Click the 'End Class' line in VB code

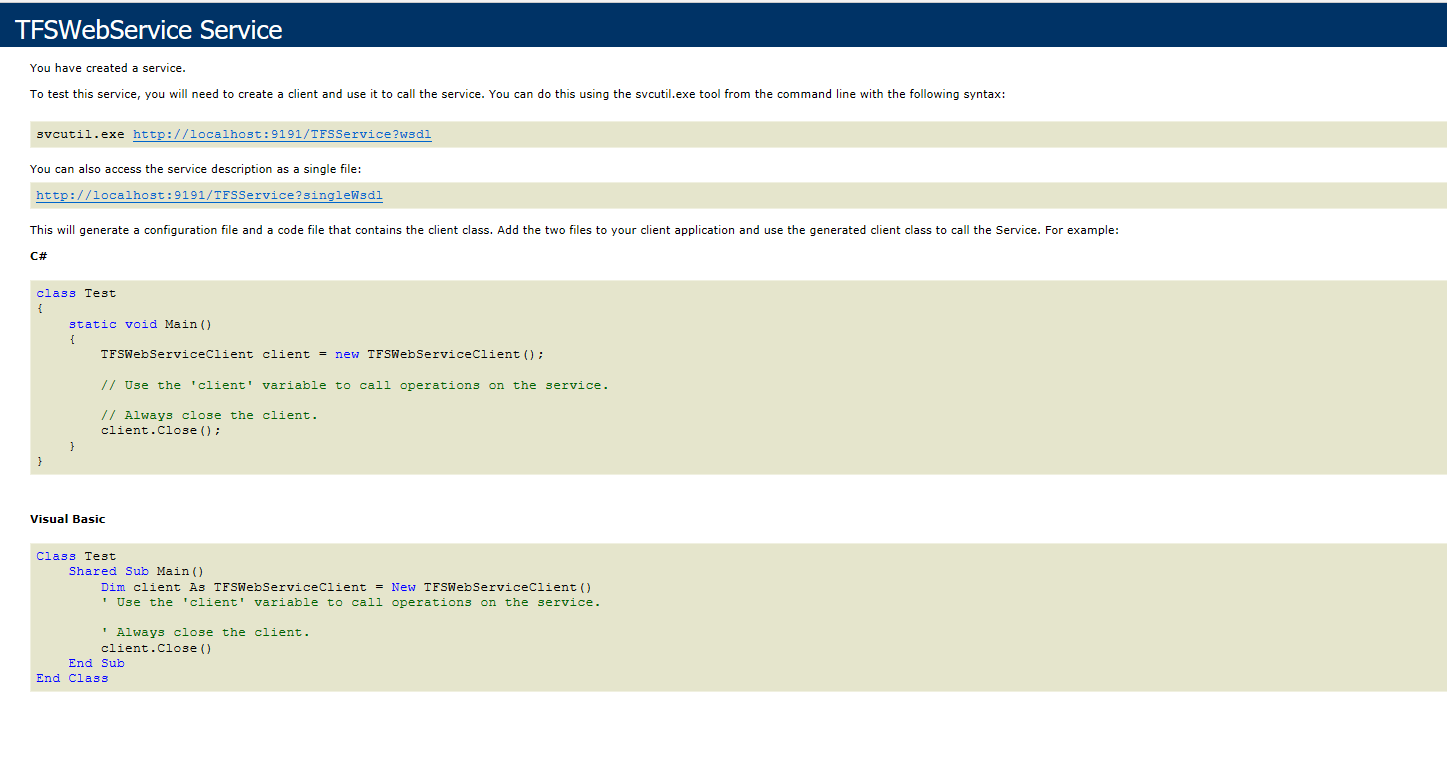coord(72,678)
